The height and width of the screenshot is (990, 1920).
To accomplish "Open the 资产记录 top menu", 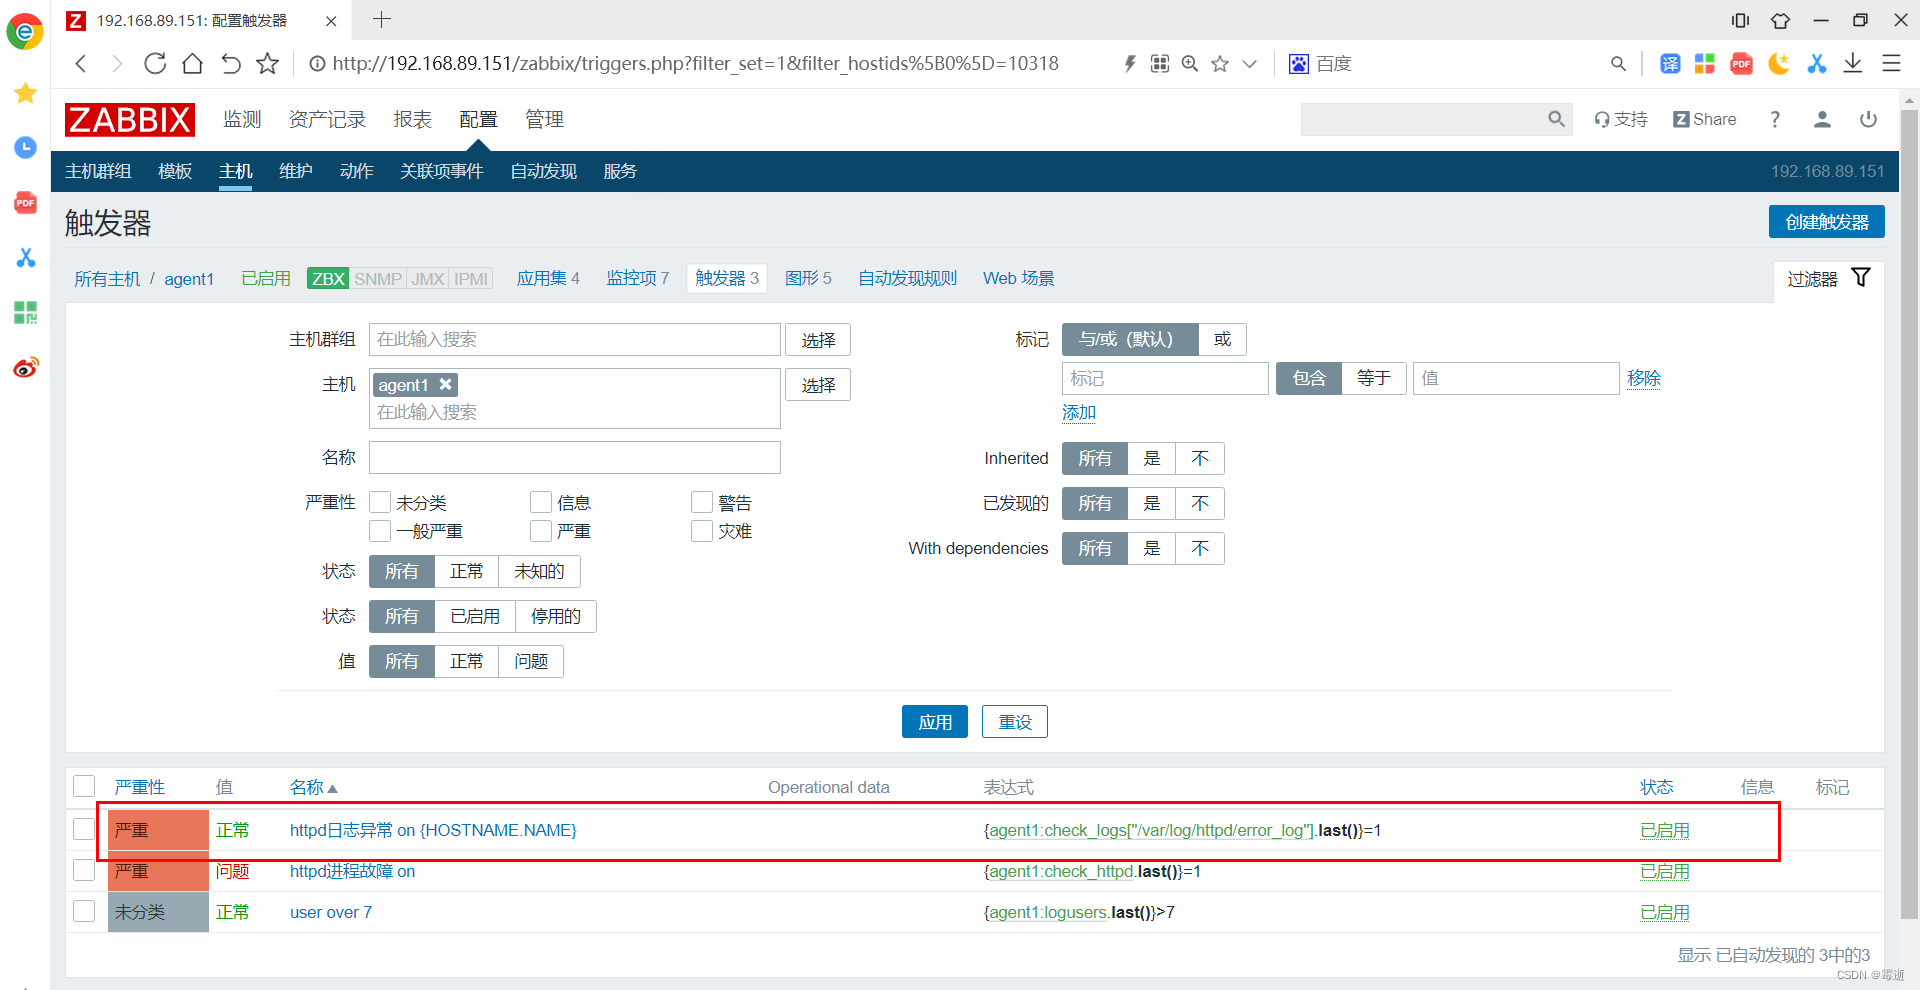I will point(327,119).
